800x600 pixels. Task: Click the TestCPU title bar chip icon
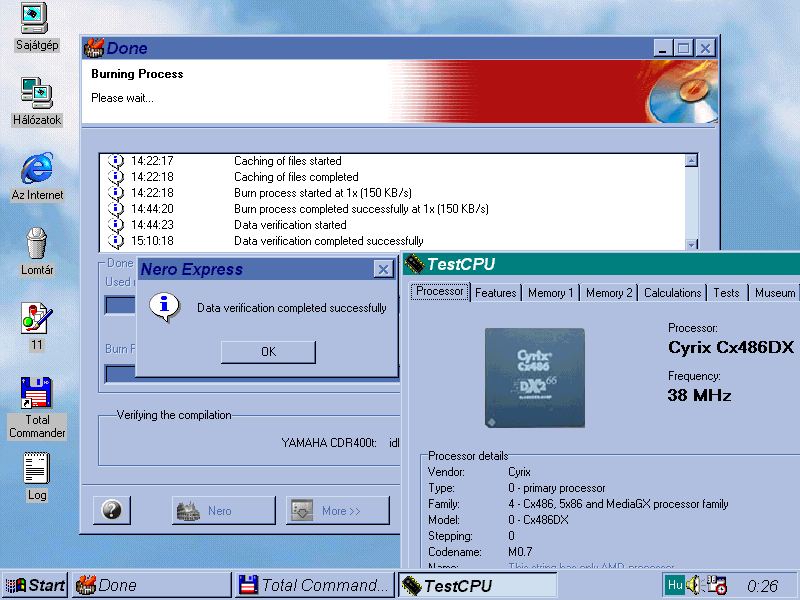[414, 264]
